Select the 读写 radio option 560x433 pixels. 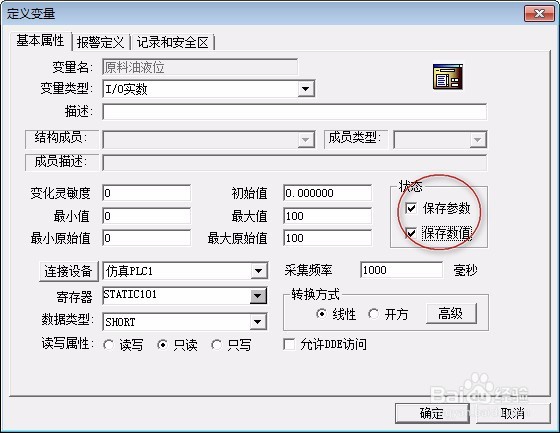coord(108,345)
